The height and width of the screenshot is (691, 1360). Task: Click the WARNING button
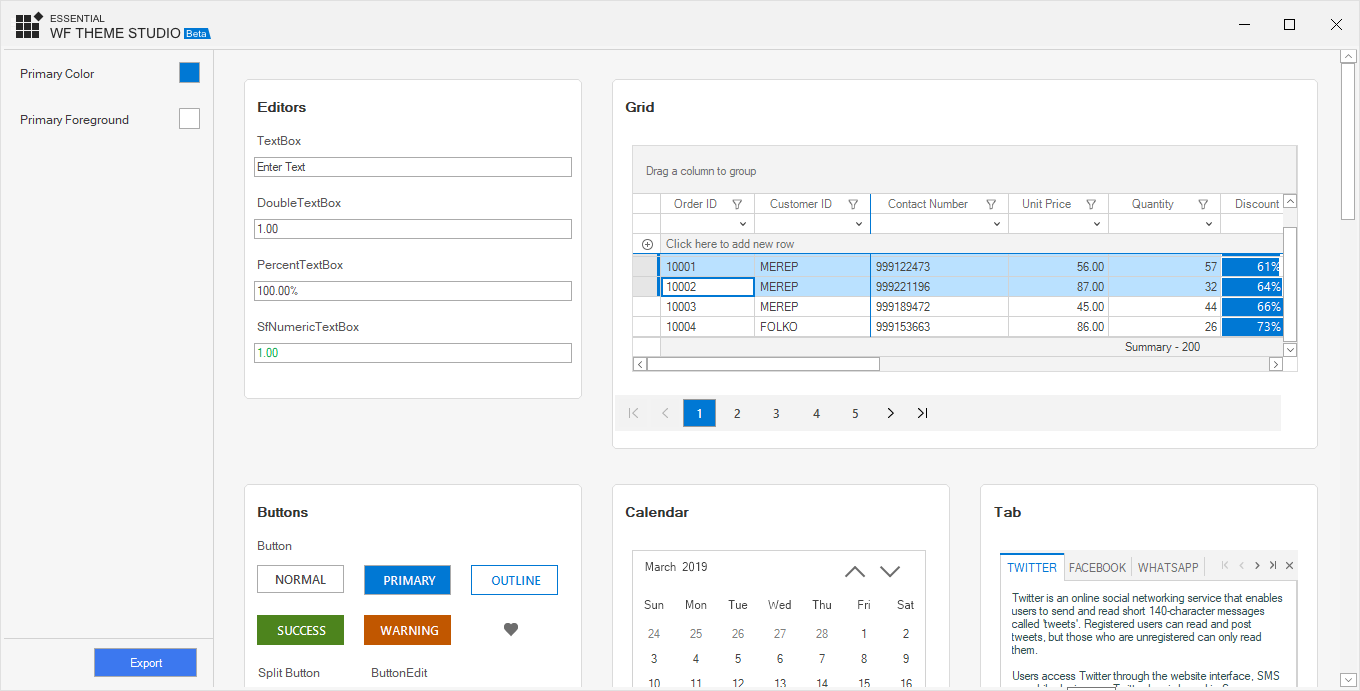[x=408, y=630]
